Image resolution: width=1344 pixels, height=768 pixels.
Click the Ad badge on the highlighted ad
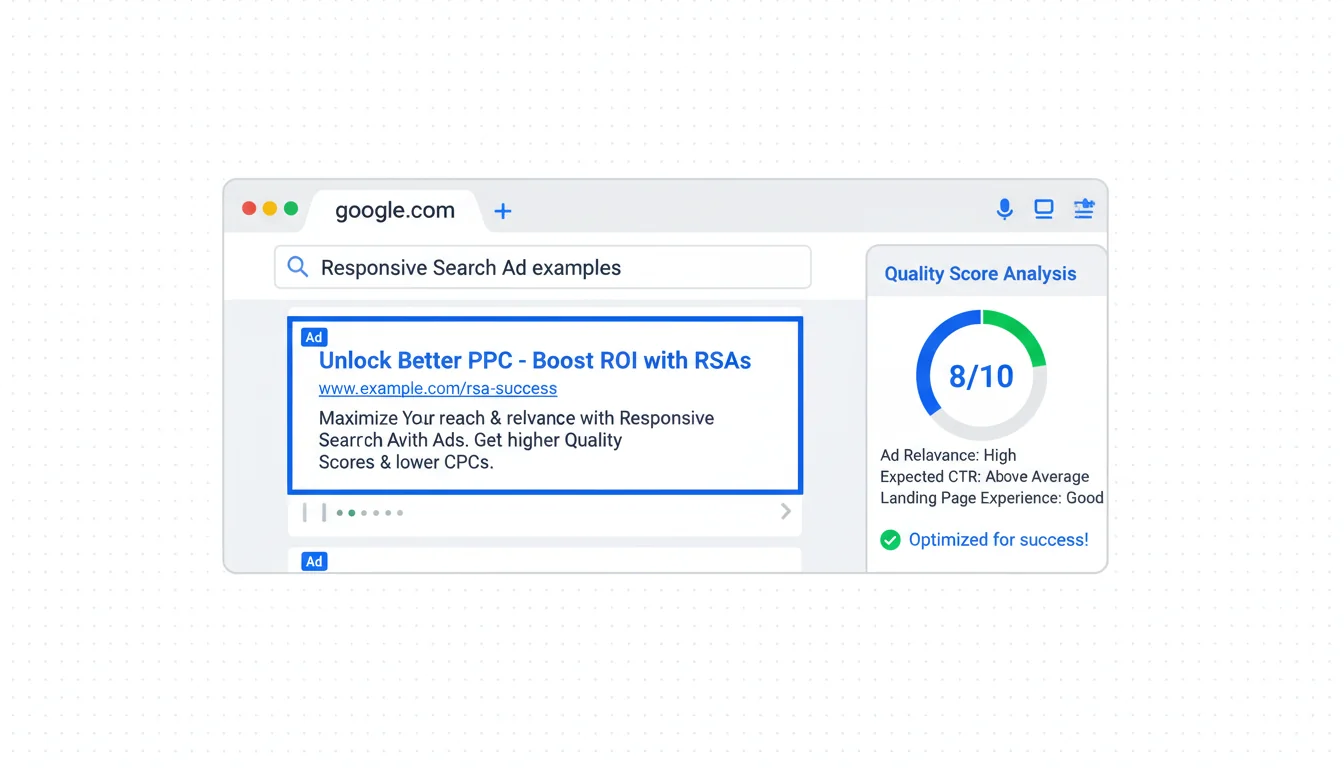[x=314, y=337]
